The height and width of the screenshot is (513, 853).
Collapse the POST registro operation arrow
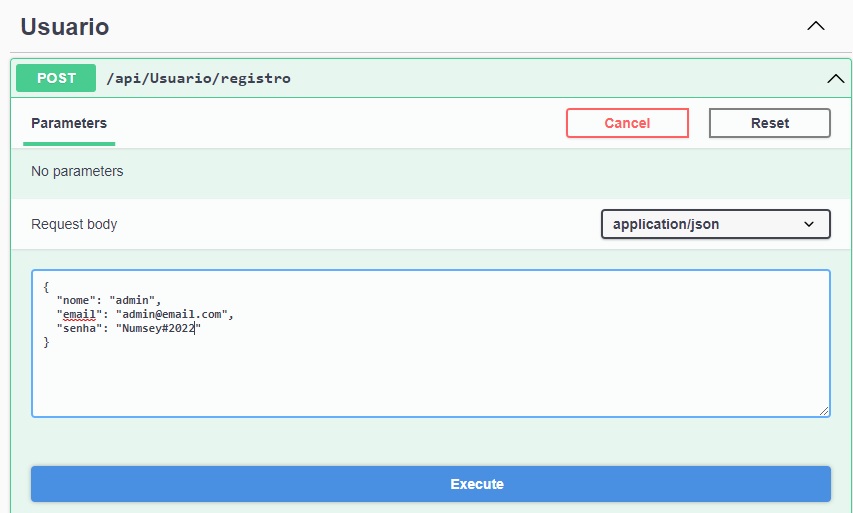pos(836,79)
